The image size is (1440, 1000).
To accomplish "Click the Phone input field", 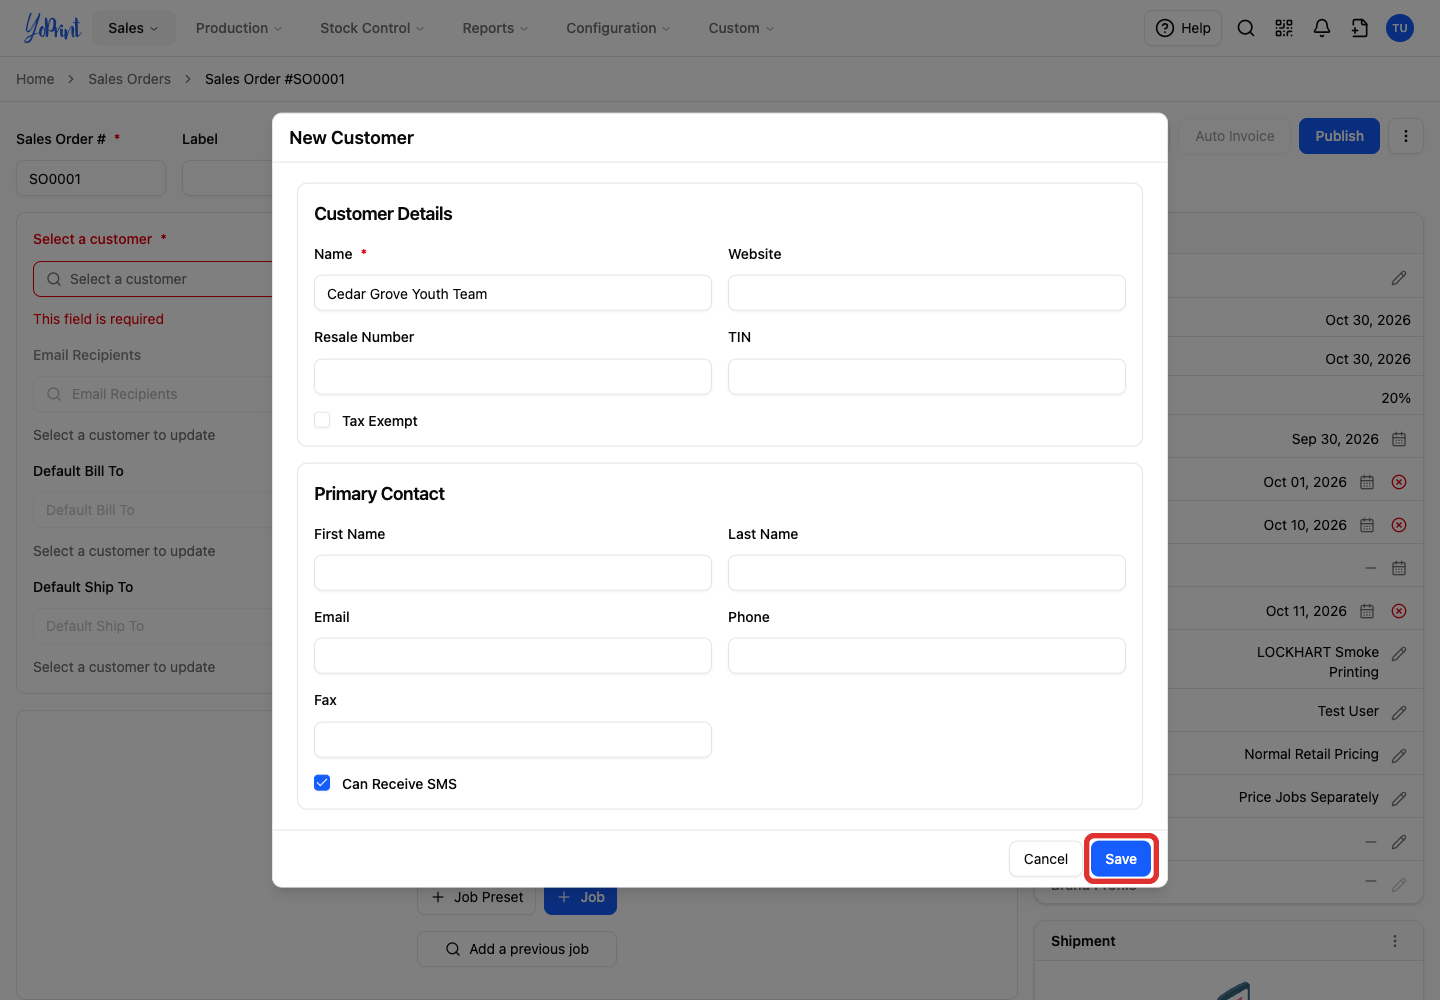I will (x=927, y=656).
